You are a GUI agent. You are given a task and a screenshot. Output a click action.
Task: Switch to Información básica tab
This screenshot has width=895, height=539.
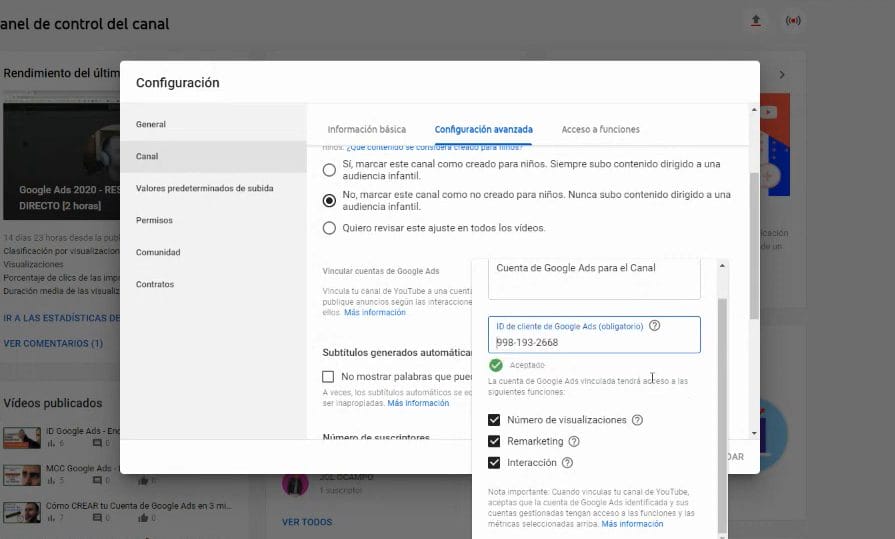point(366,130)
